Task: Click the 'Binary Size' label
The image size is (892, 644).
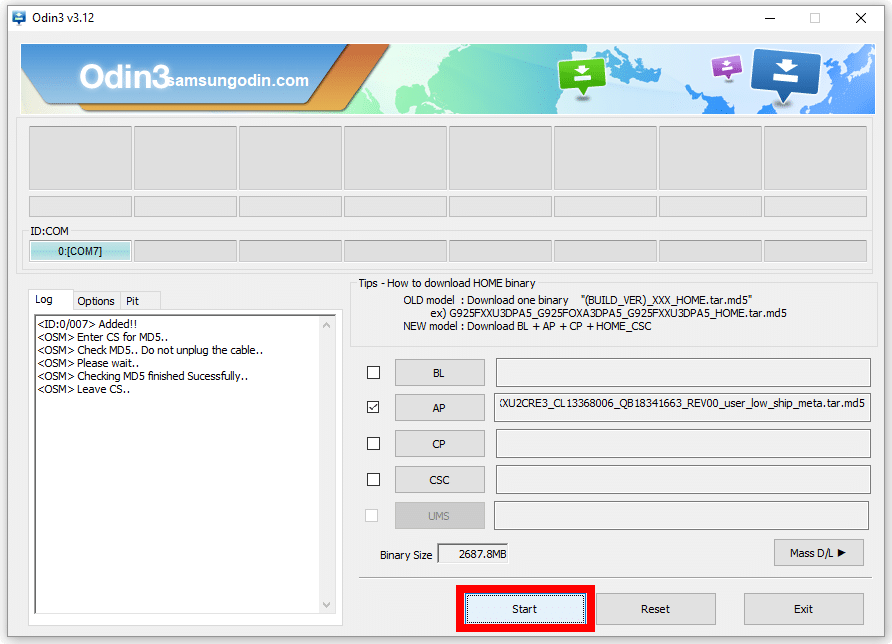Action: (x=406, y=555)
